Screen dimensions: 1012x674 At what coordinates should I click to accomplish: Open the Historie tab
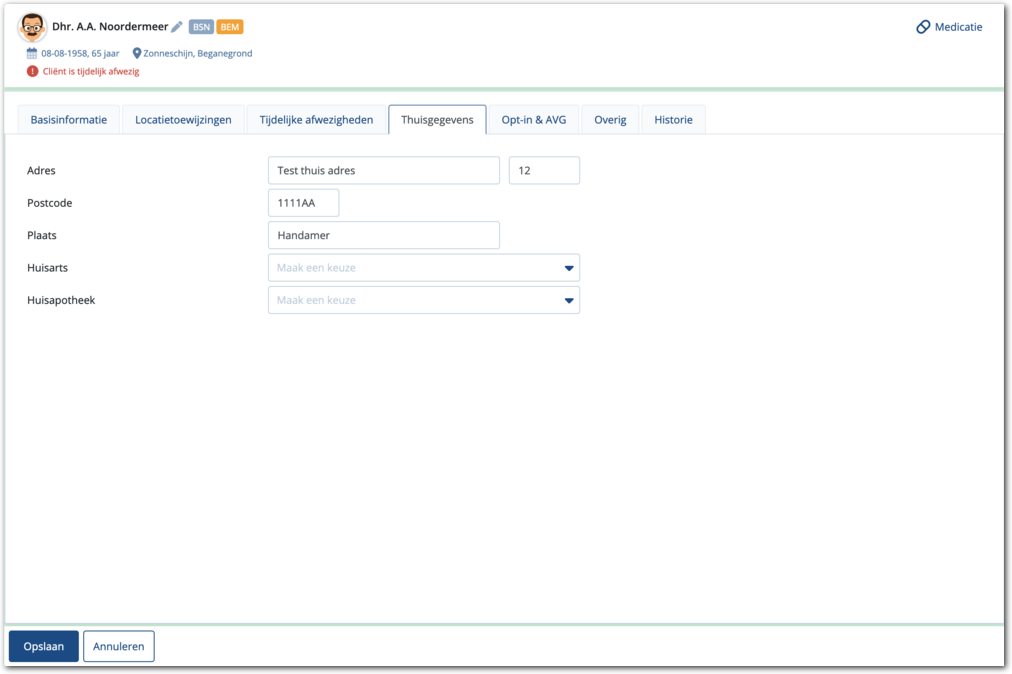(x=673, y=120)
